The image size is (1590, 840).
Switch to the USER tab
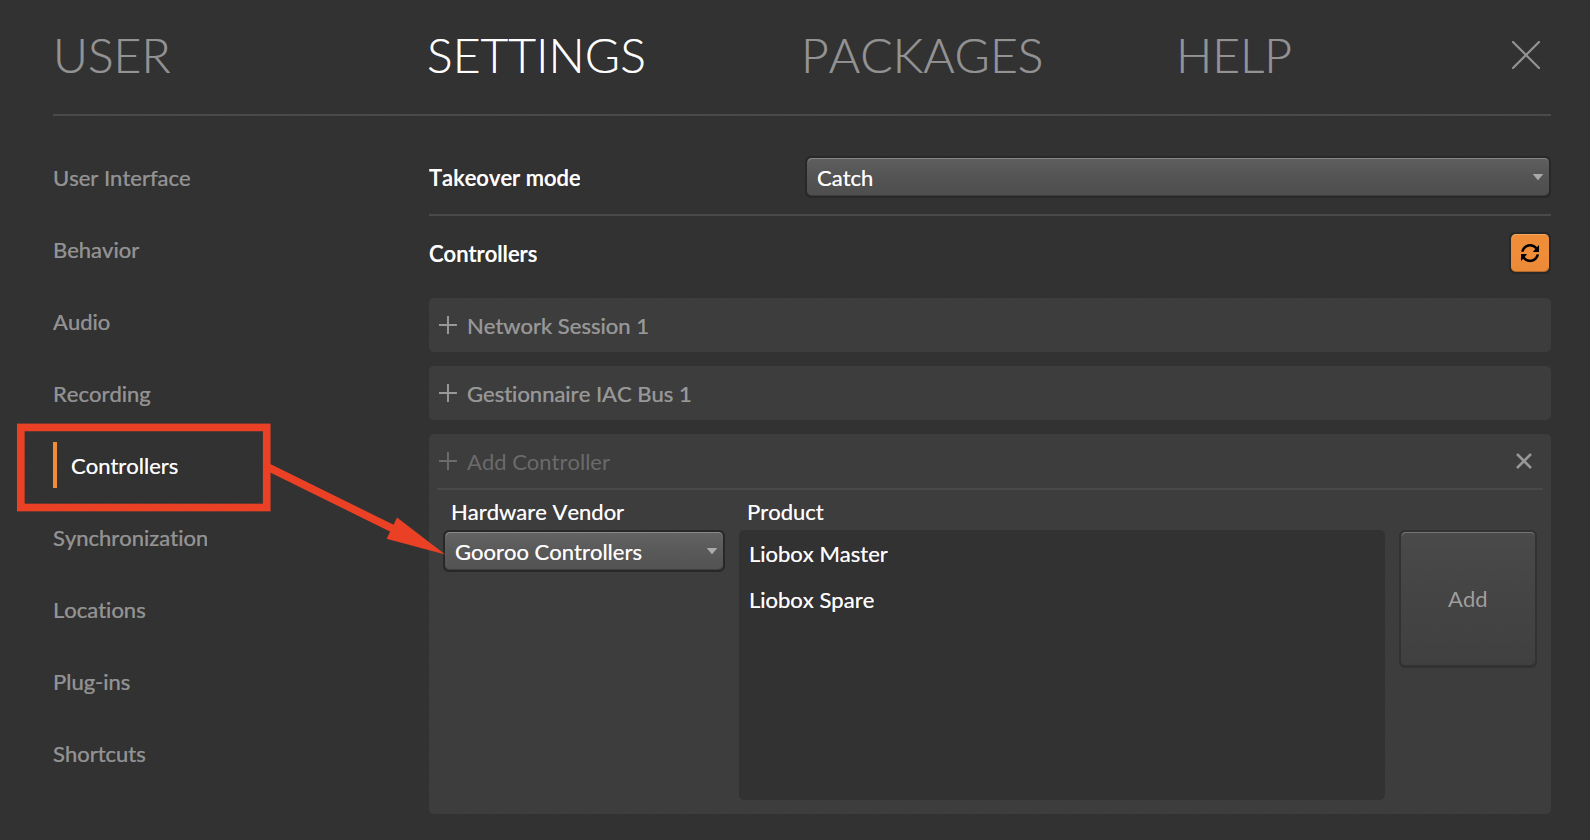coord(112,56)
